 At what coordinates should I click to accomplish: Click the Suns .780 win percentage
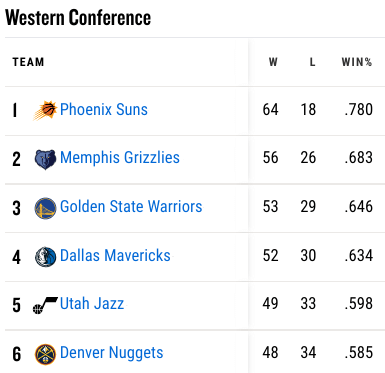click(359, 109)
